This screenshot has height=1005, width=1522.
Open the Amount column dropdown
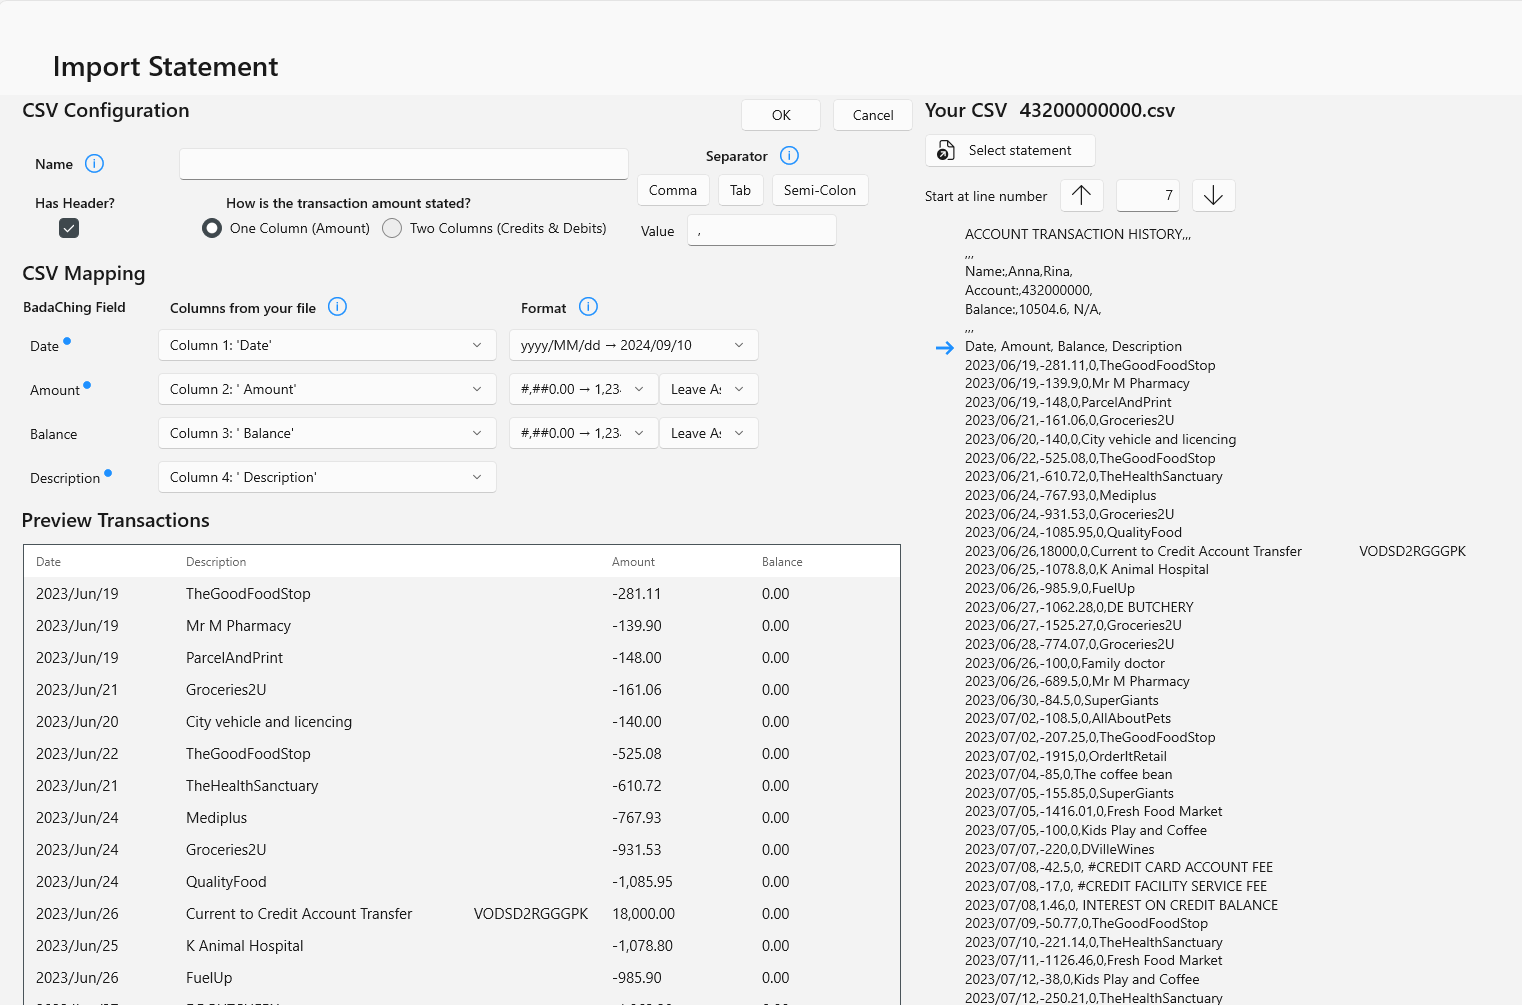(x=327, y=389)
